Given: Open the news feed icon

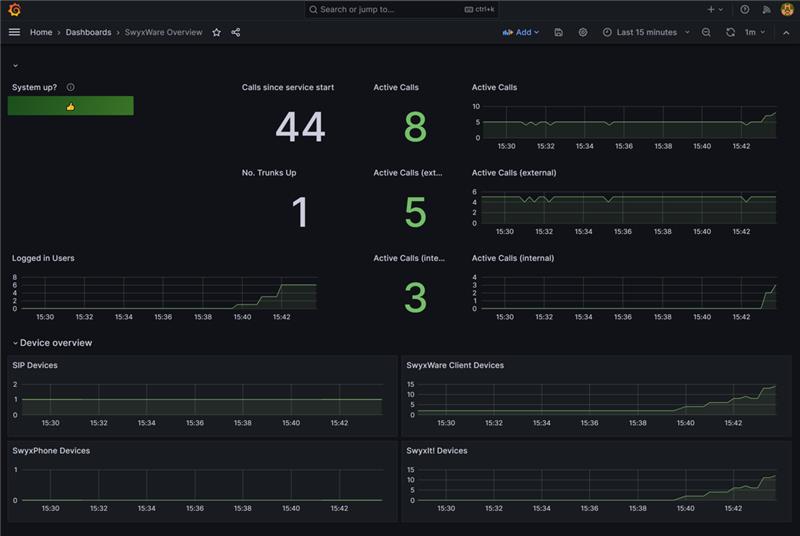Looking at the screenshot, I should tap(766, 9).
